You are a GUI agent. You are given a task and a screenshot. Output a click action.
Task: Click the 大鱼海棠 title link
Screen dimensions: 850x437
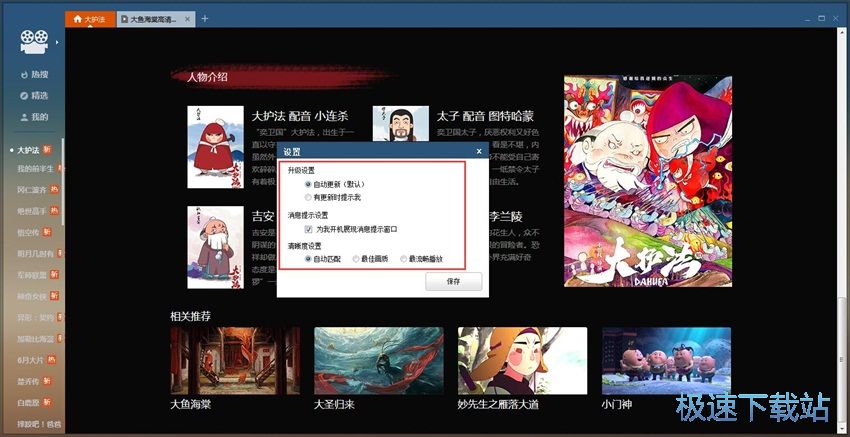(x=190, y=404)
